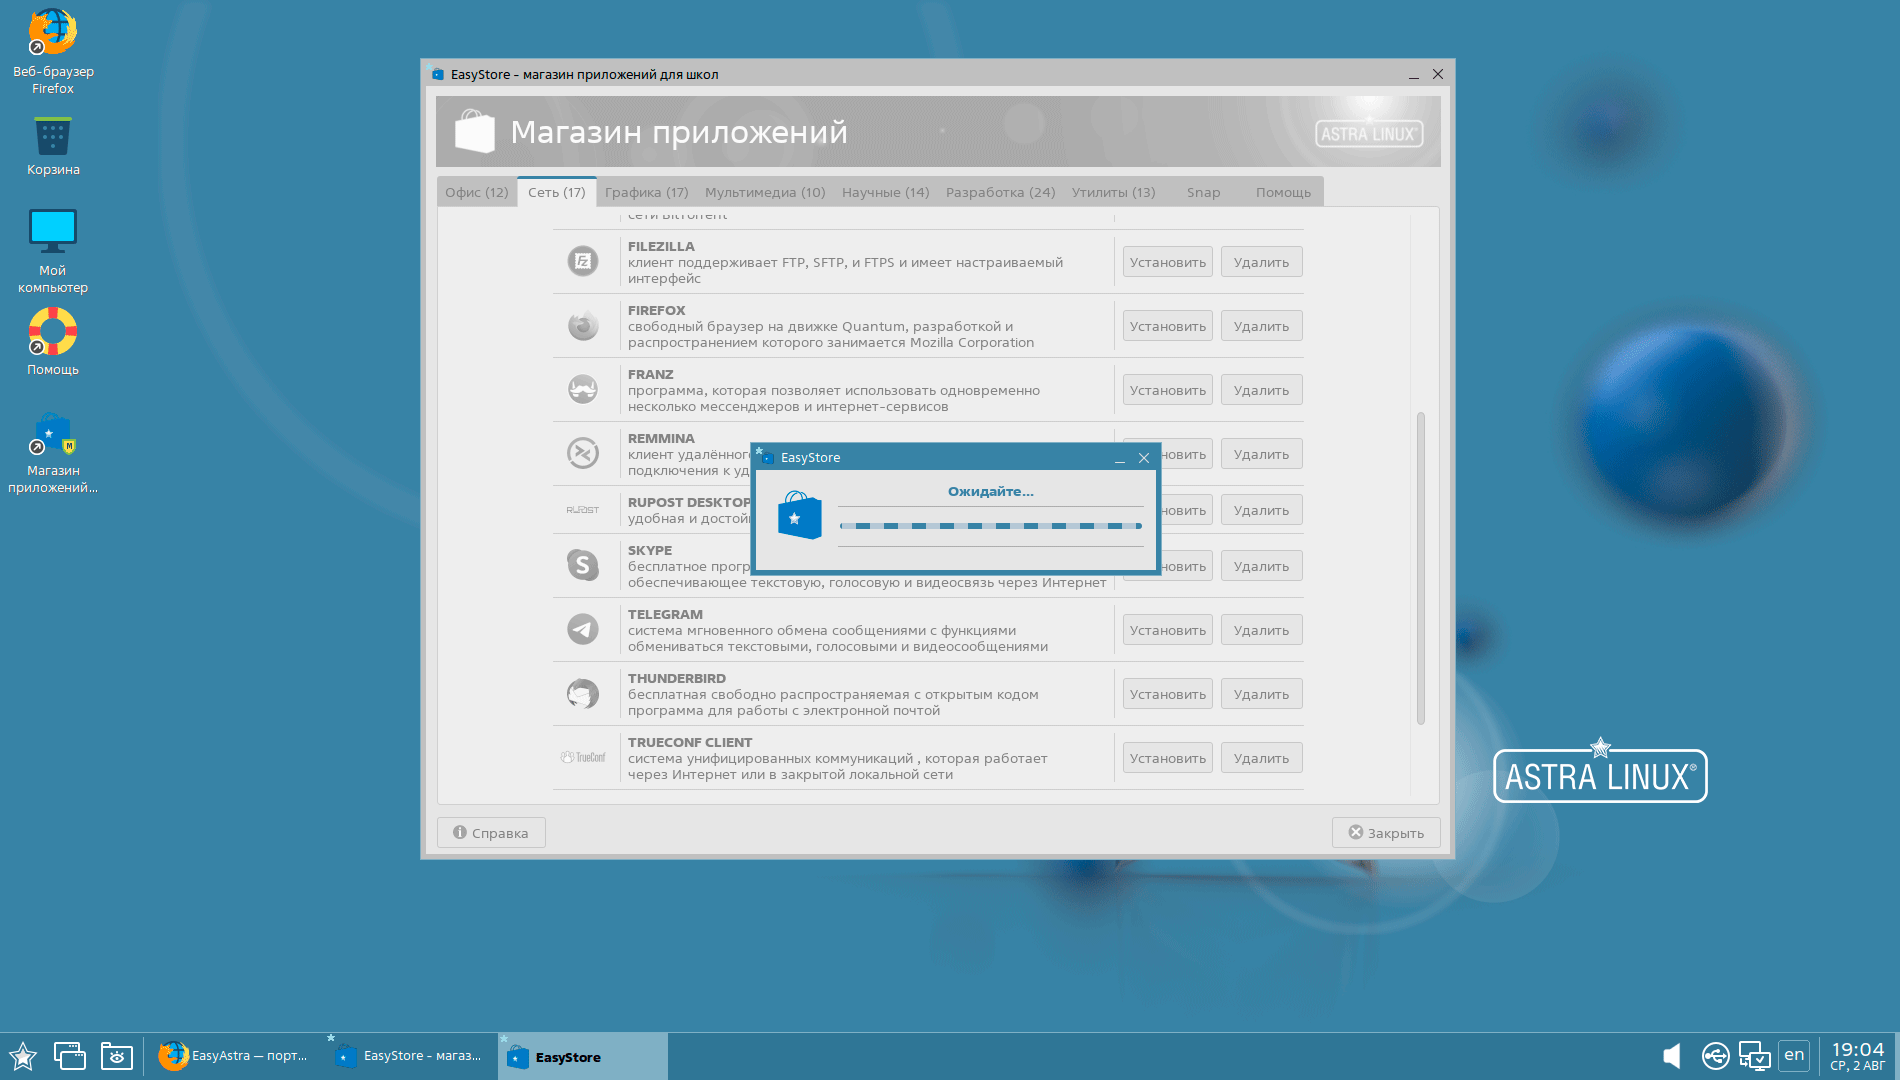Viewport: 1900px width, 1080px height.
Task: Open the Корзина trash icon on desktop
Action: click(53, 147)
